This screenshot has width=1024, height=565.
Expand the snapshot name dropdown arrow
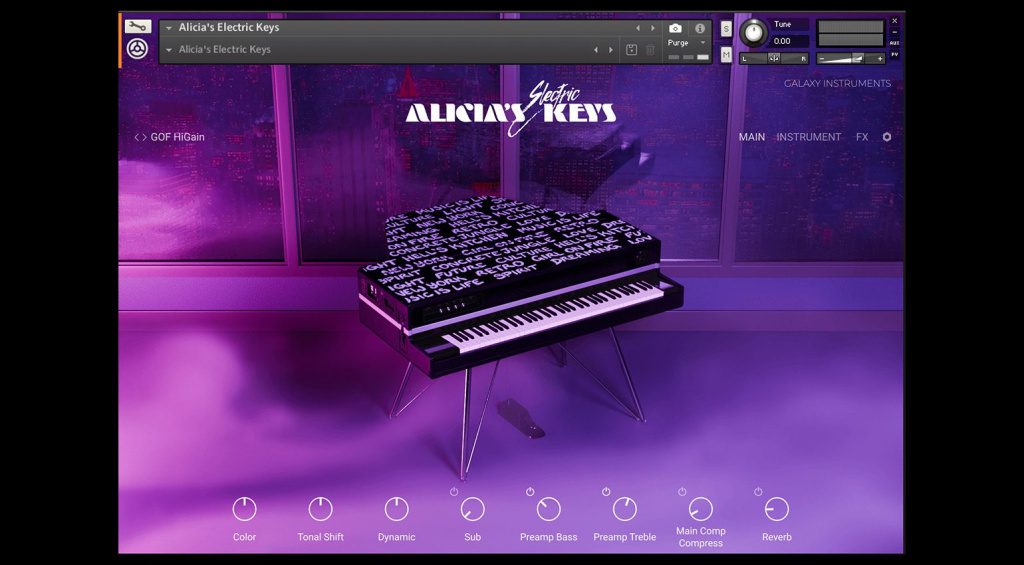(168, 50)
